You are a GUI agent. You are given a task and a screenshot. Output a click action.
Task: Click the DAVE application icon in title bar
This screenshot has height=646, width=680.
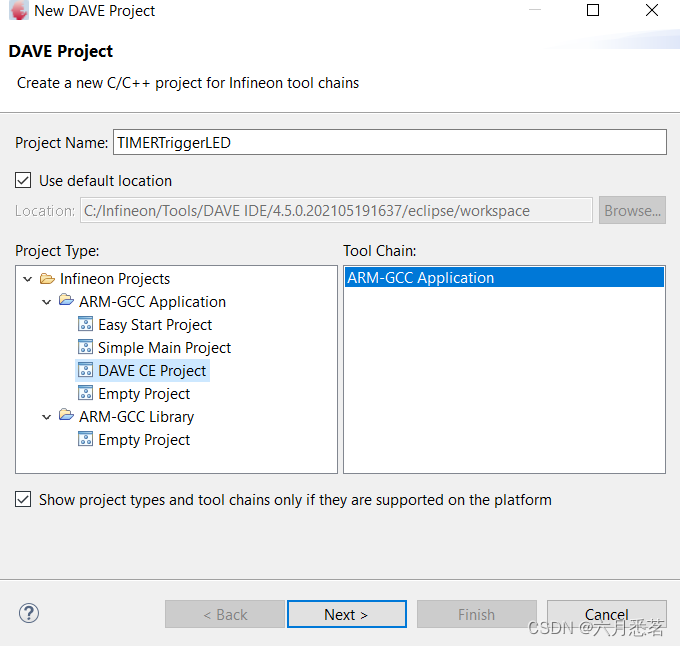pos(18,10)
